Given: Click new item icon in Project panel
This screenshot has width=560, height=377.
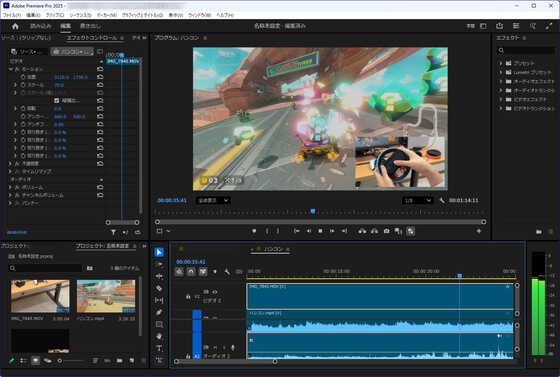Looking at the screenshot, I should click(x=132, y=361).
